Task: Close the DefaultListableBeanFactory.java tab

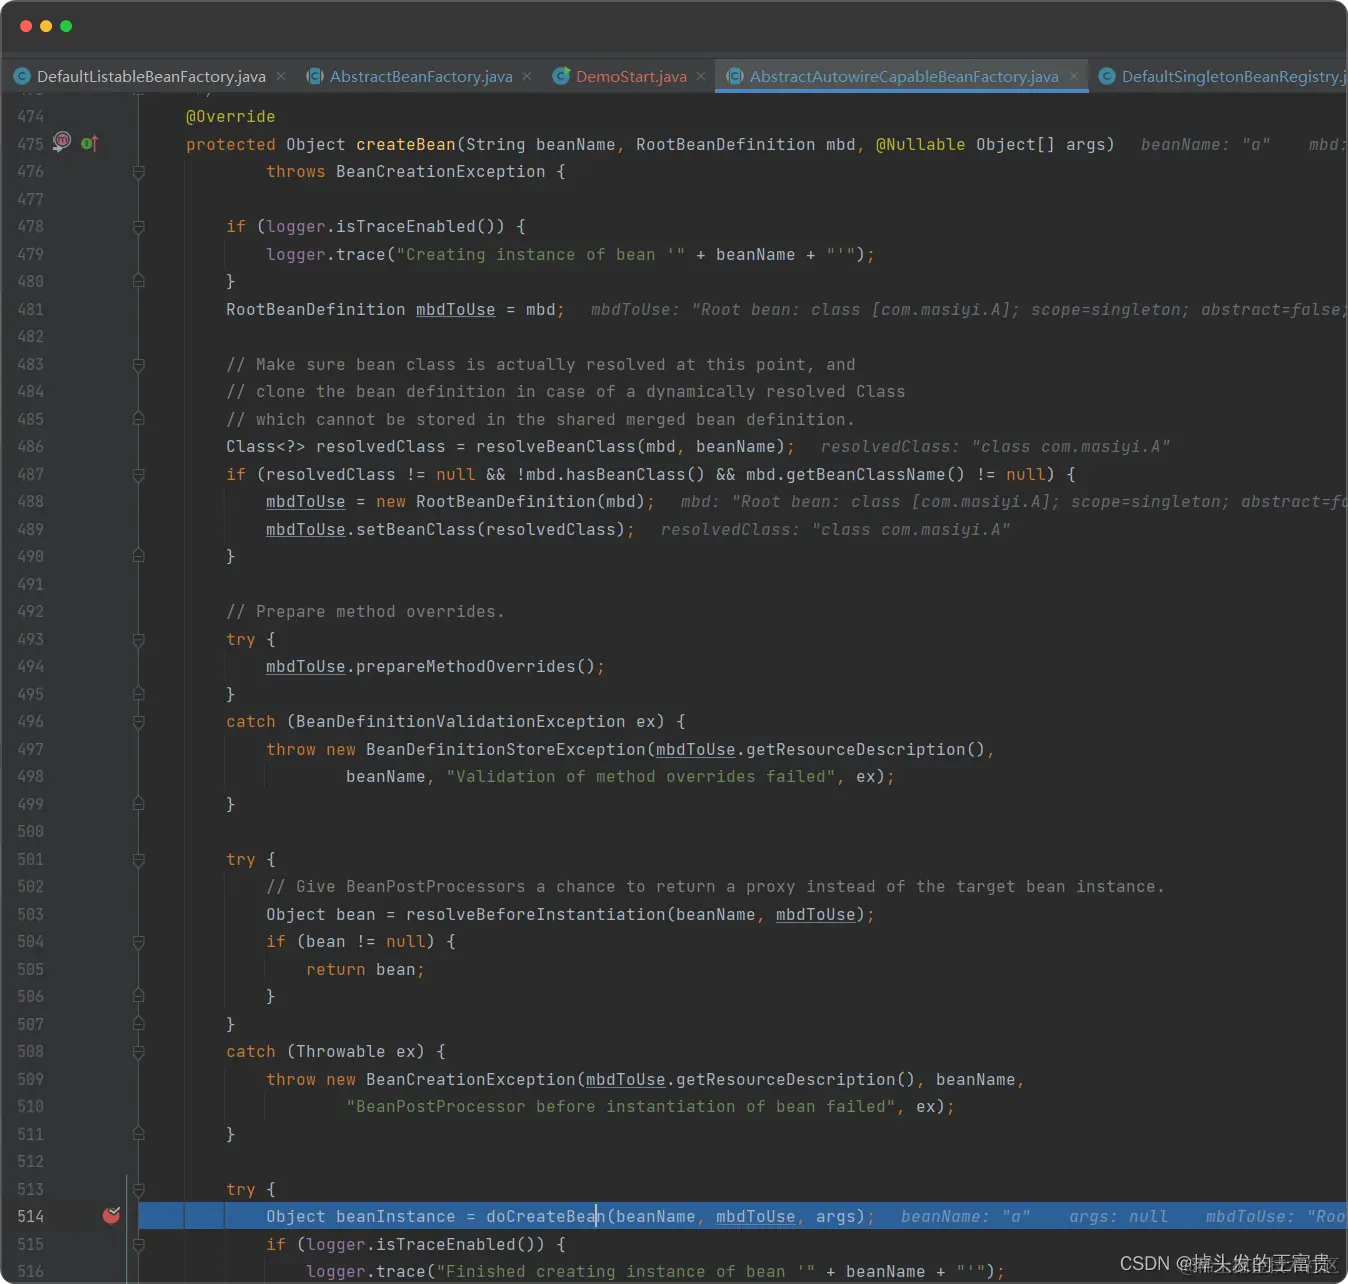Action: click(x=281, y=76)
